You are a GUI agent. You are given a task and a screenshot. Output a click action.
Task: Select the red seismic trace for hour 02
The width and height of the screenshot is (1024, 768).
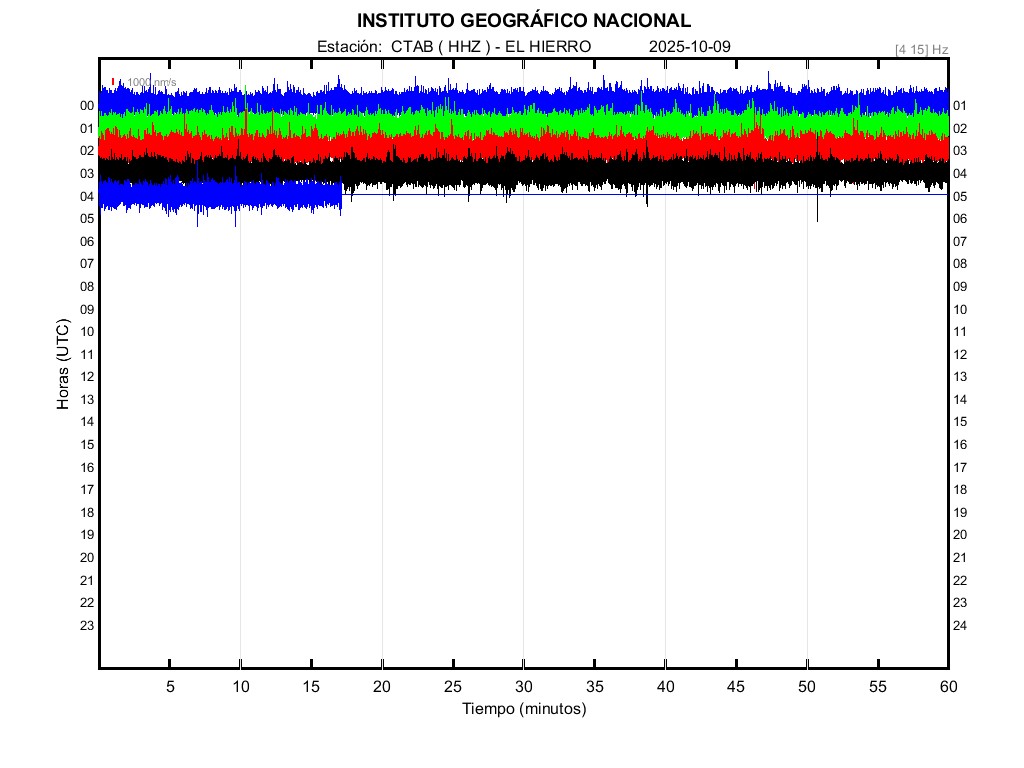[500, 147]
